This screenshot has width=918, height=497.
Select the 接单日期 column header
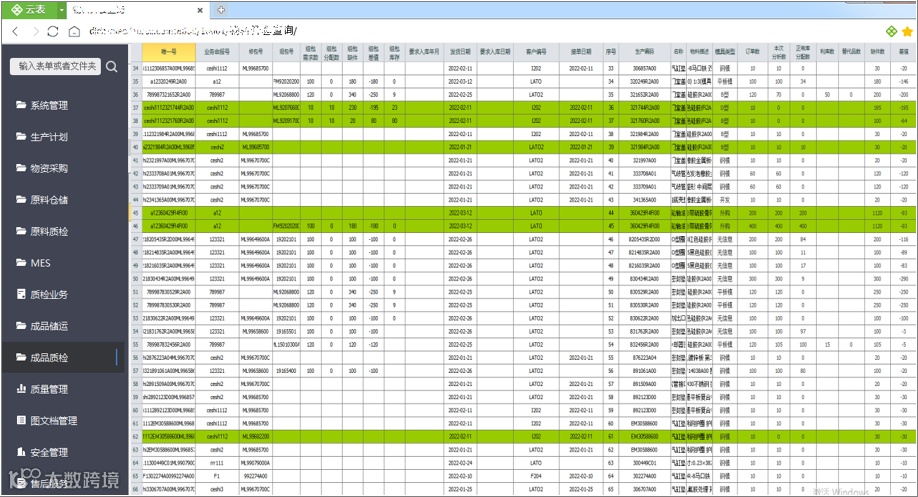pos(581,52)
